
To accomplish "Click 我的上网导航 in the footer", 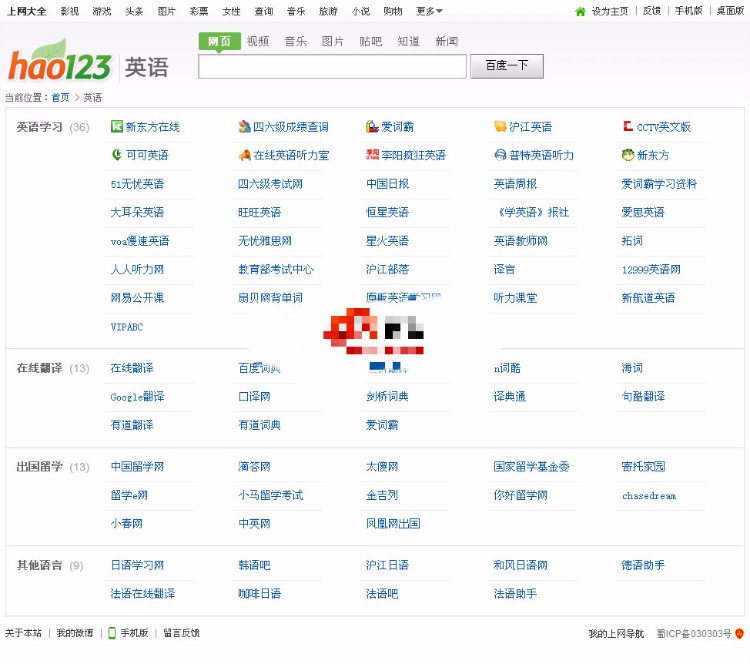I will tap(616, 634).
